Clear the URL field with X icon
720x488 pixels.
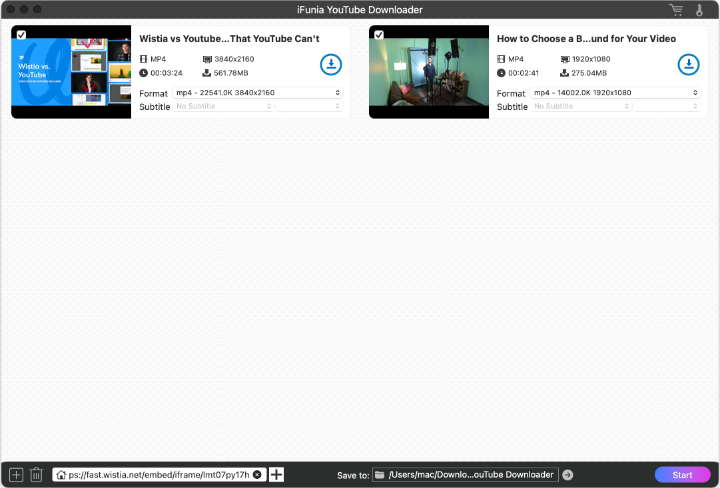(257, 474)
